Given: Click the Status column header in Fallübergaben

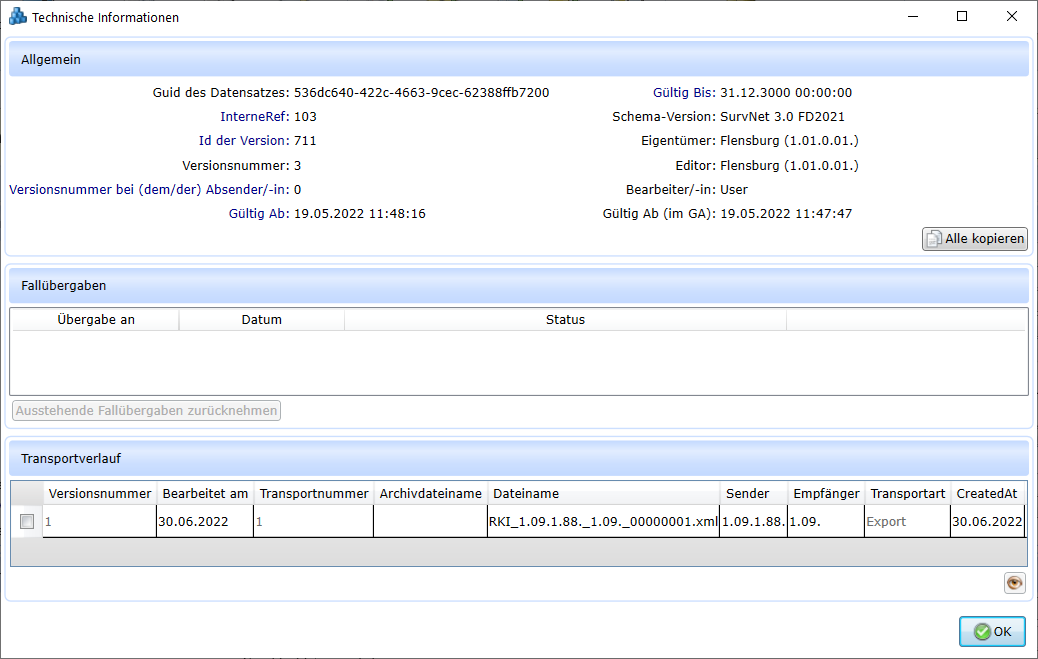Looking at the screenshot, I should pyautogui.click(x=565, y=320).
